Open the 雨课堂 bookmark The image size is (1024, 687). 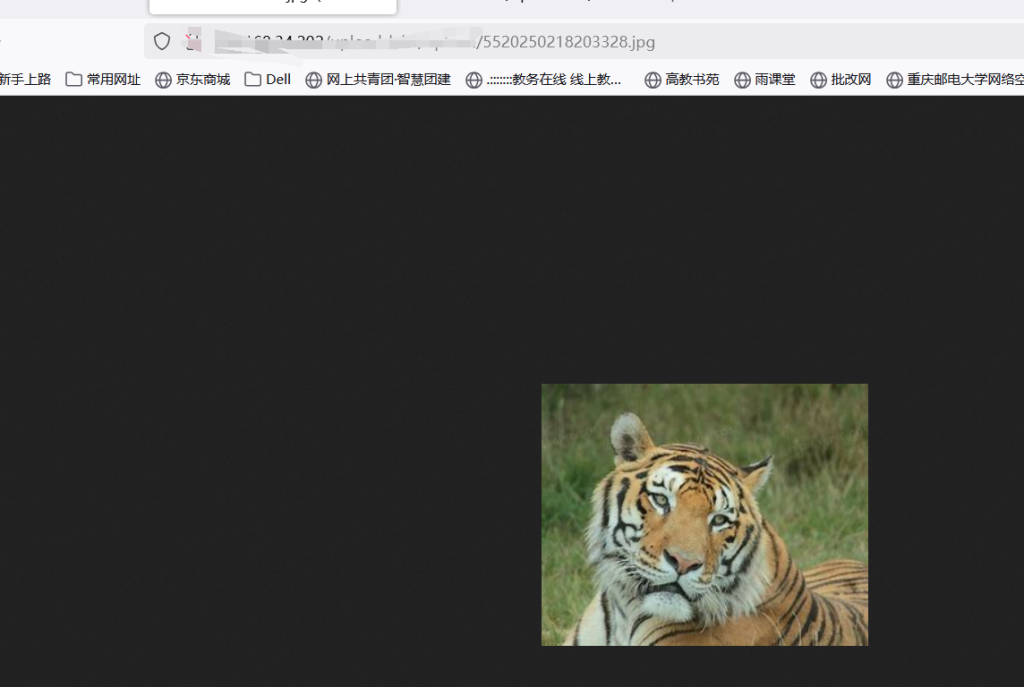tap(765, 80)
